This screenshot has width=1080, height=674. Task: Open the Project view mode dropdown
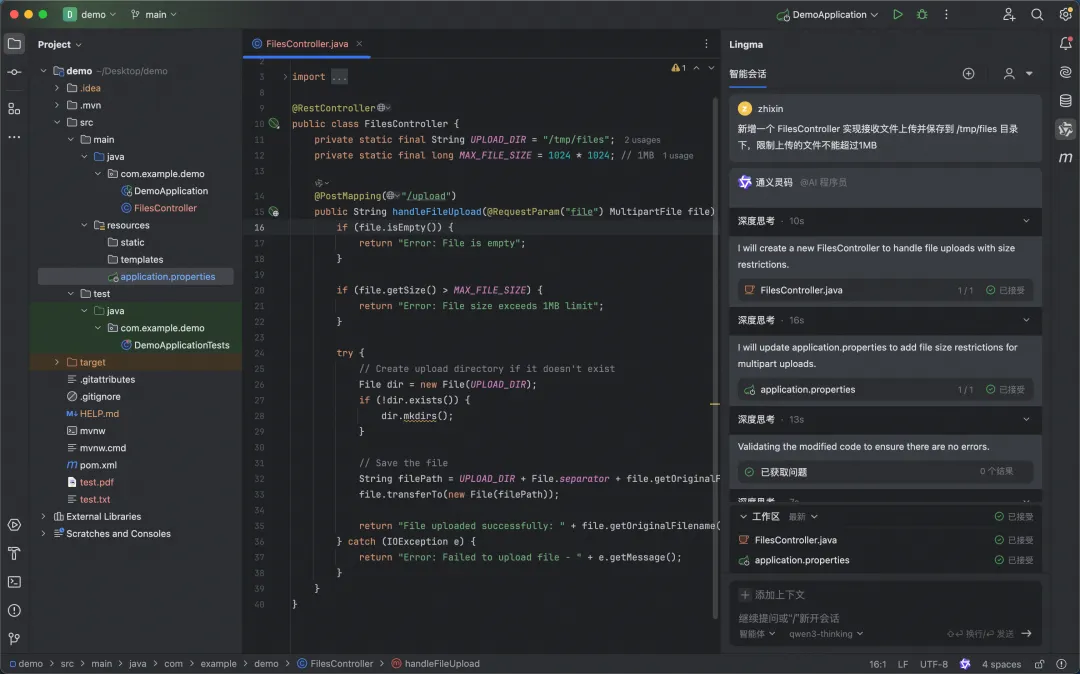(x=59, y=44)
